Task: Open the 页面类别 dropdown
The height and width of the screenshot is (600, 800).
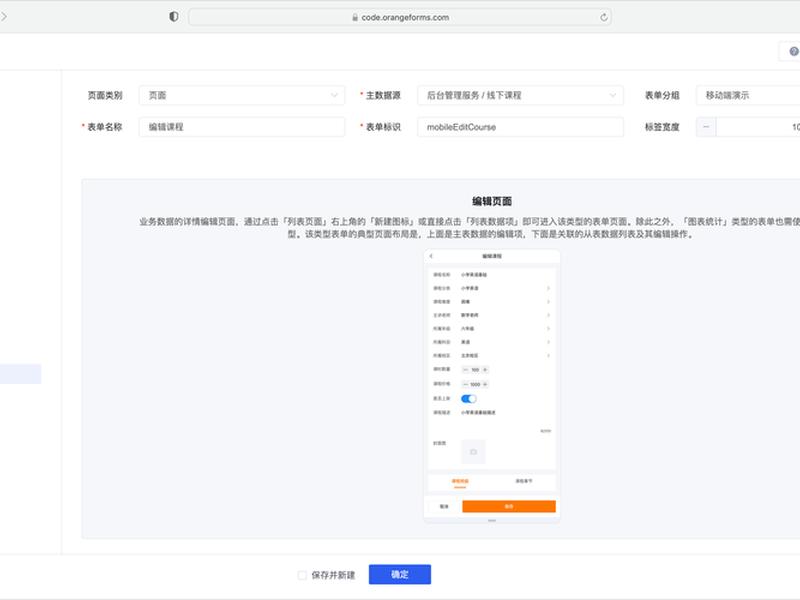Action: [x=242, y=95]
